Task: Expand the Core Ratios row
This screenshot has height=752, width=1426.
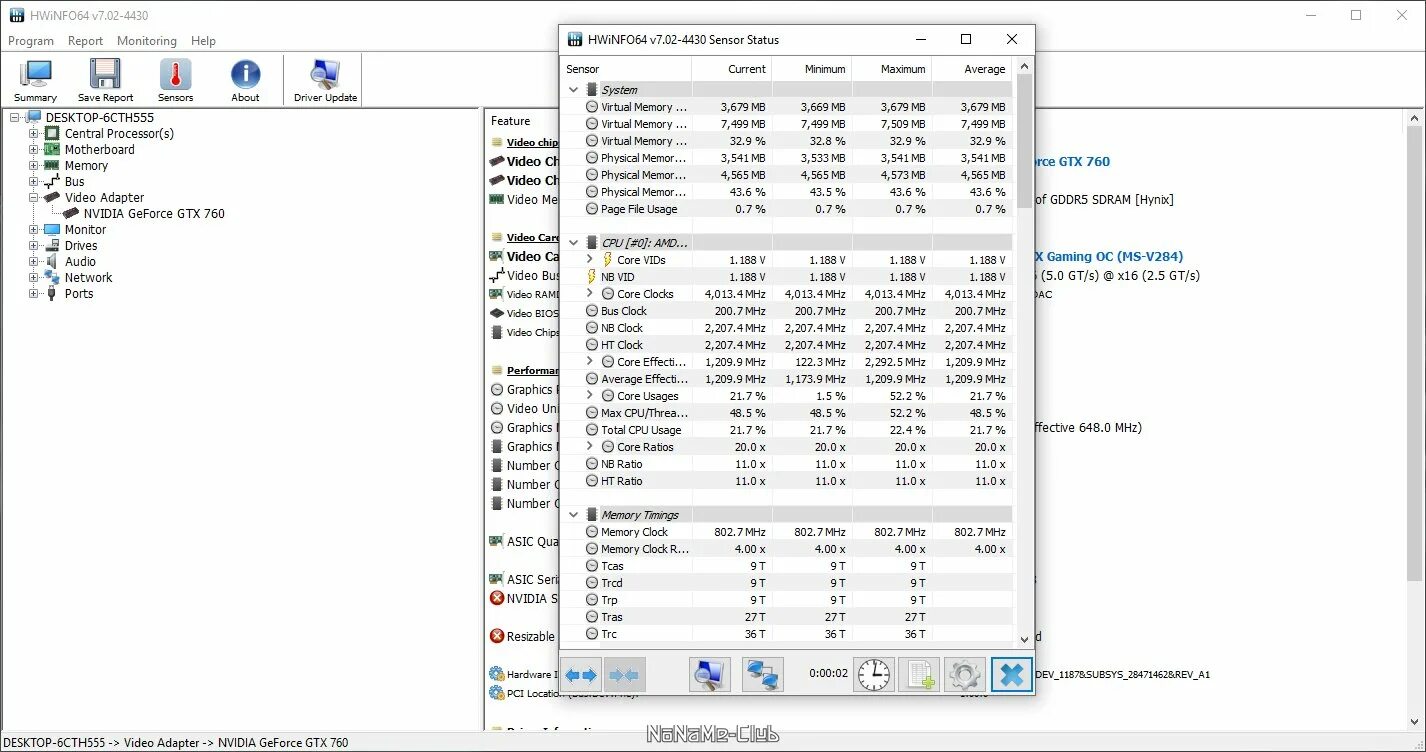Action: [x=590, y=447]
